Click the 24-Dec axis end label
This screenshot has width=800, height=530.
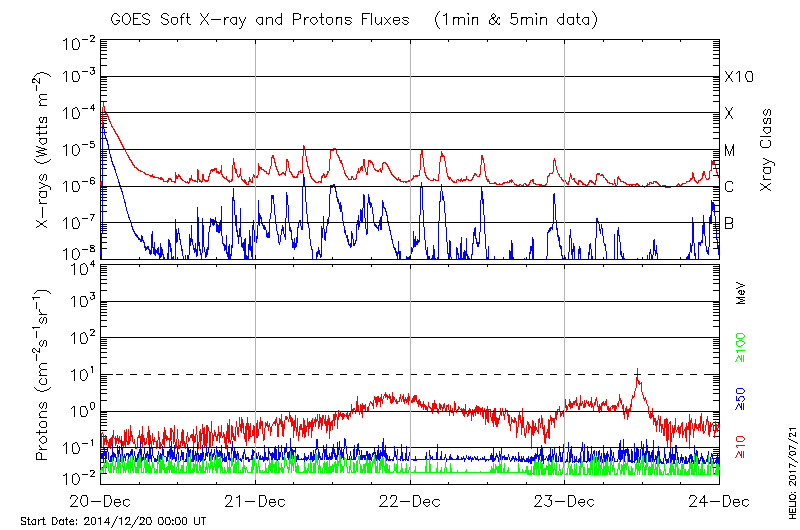(x=719, y=502)
